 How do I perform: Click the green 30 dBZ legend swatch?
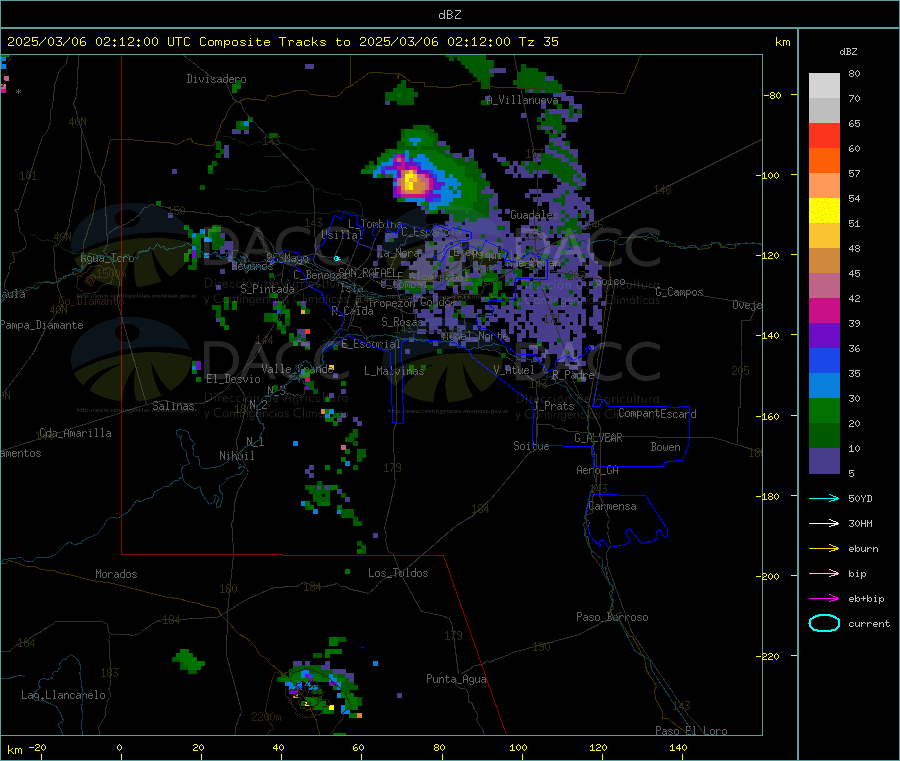[x=824, y=410]
